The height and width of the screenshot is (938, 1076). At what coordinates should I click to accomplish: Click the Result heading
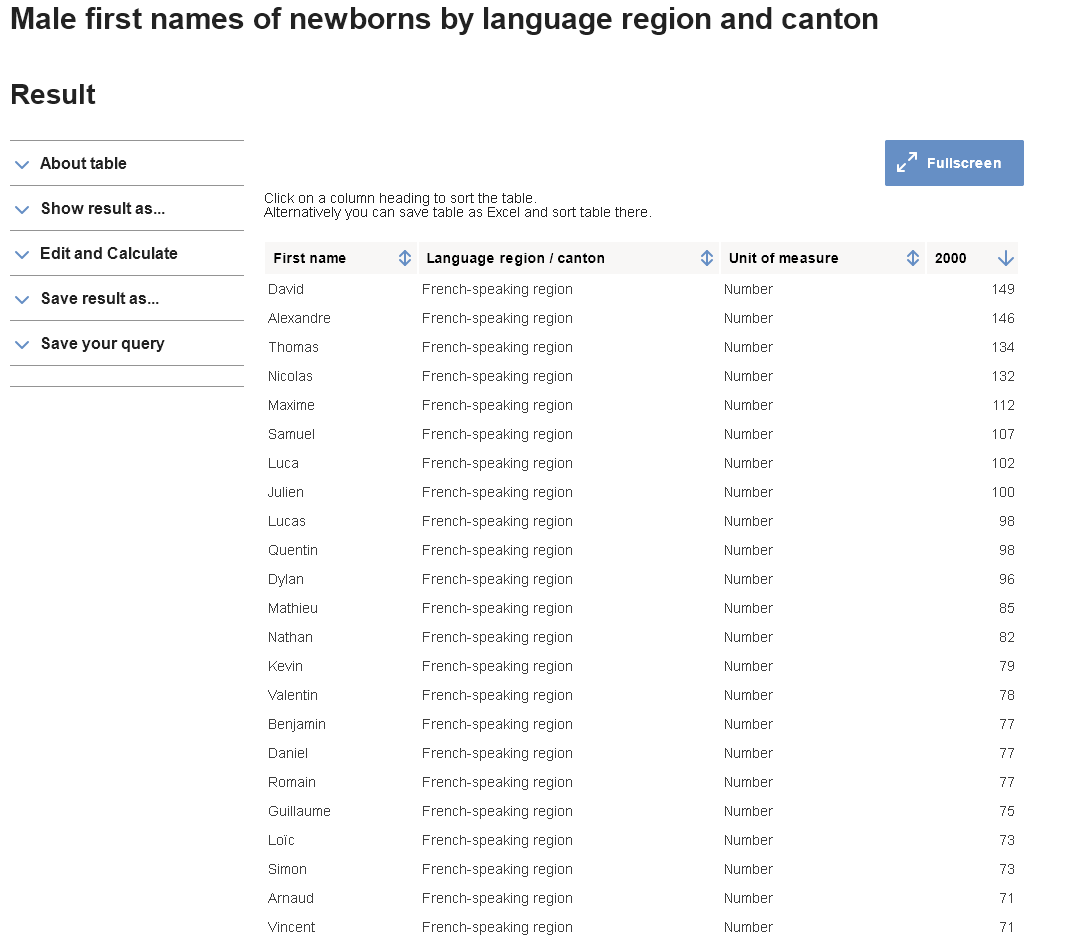(53, 95)
